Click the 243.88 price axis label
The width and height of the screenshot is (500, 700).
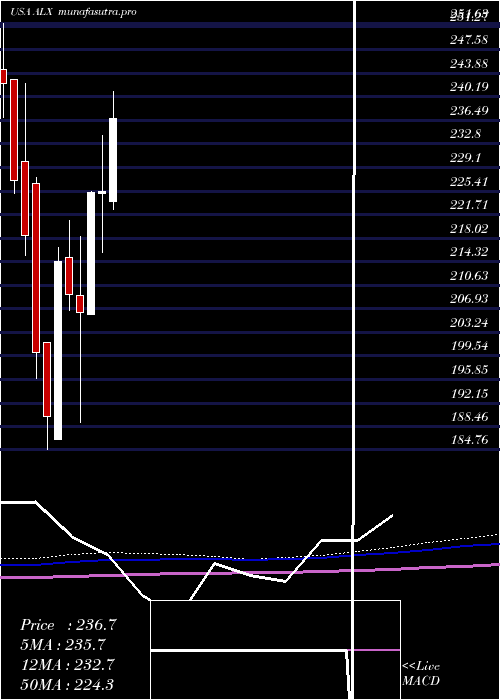click(469, 64)
